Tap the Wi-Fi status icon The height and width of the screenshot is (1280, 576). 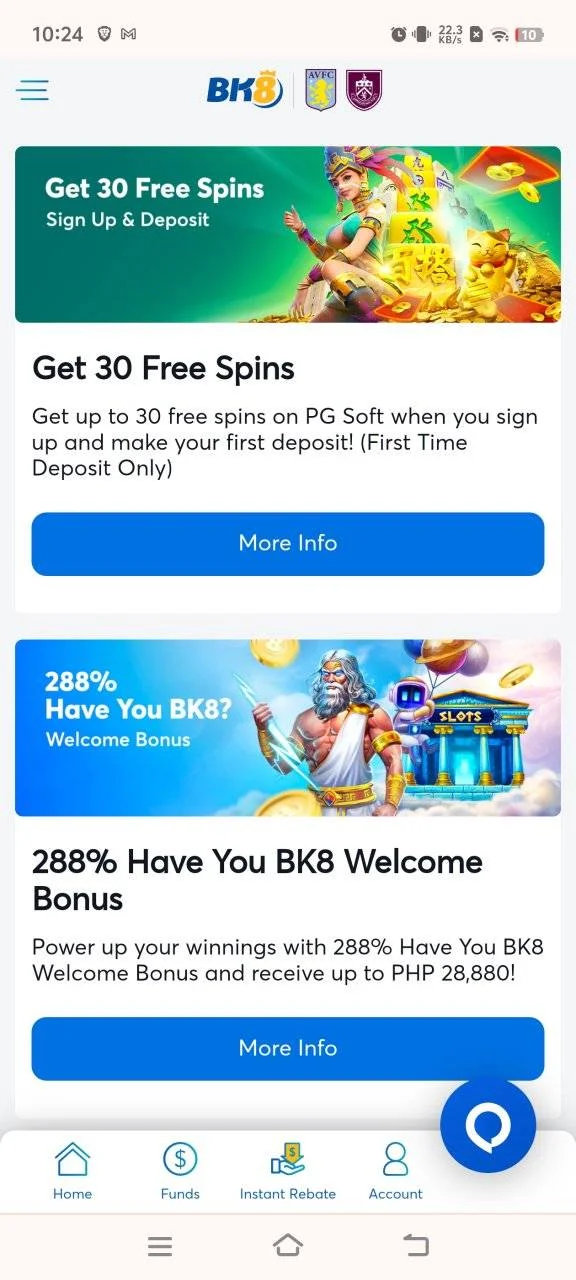pos(499,34)
